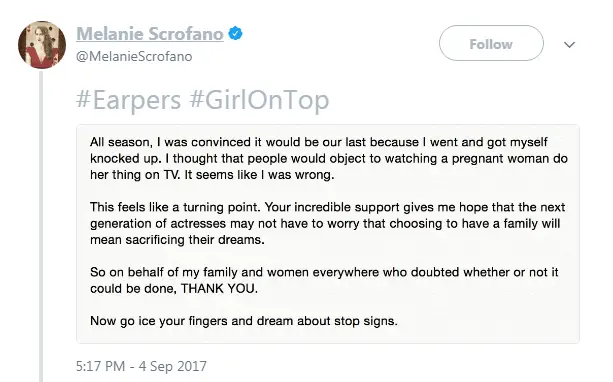Open the attached text image

328,234
